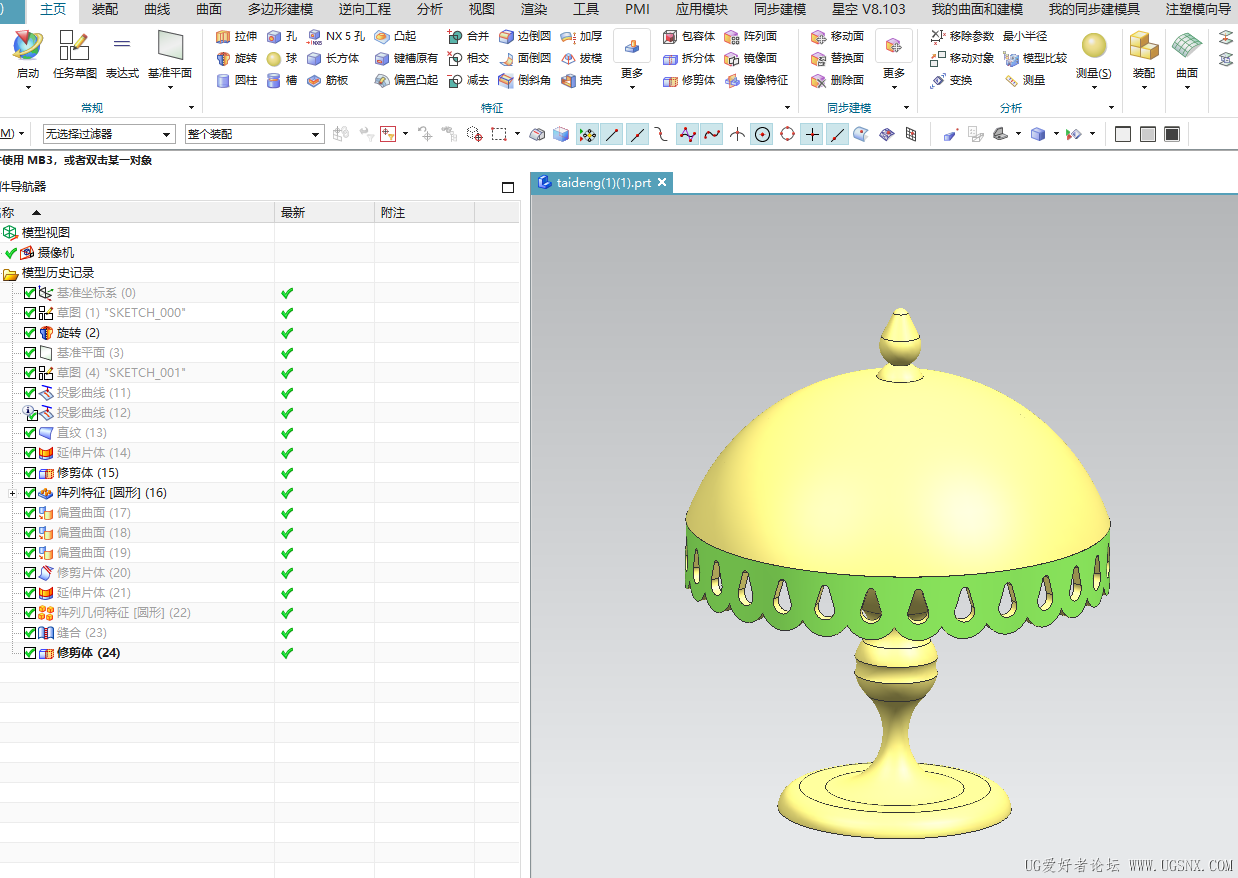1238x878 pixels.
Task: Open the 无选择过滤器 dropdown
Action: pyautogui.click(x=167, y=134)
